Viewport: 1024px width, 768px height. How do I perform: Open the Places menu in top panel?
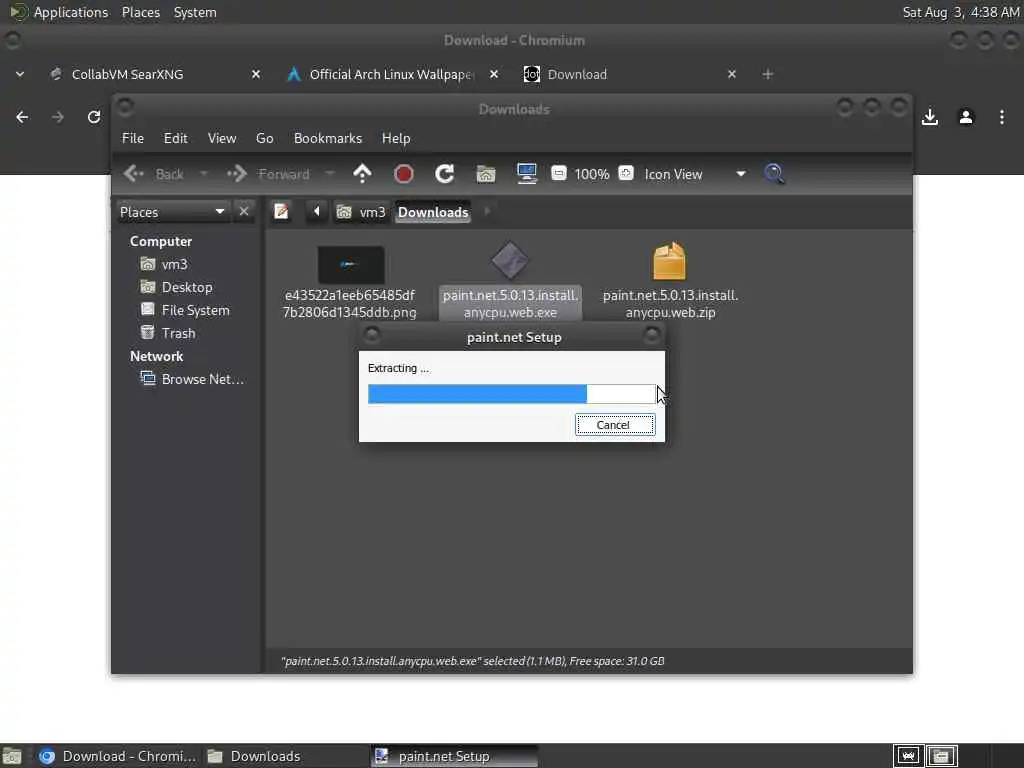(x=140, y=12)
